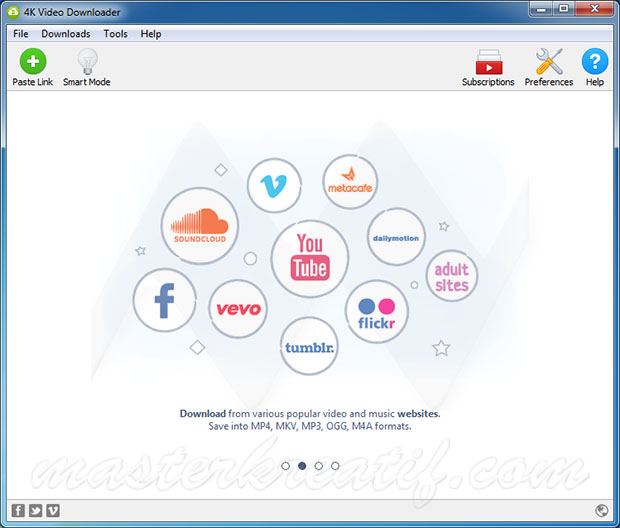
Task: Click the Metacafe logo circle
Action: pos(350,182)
